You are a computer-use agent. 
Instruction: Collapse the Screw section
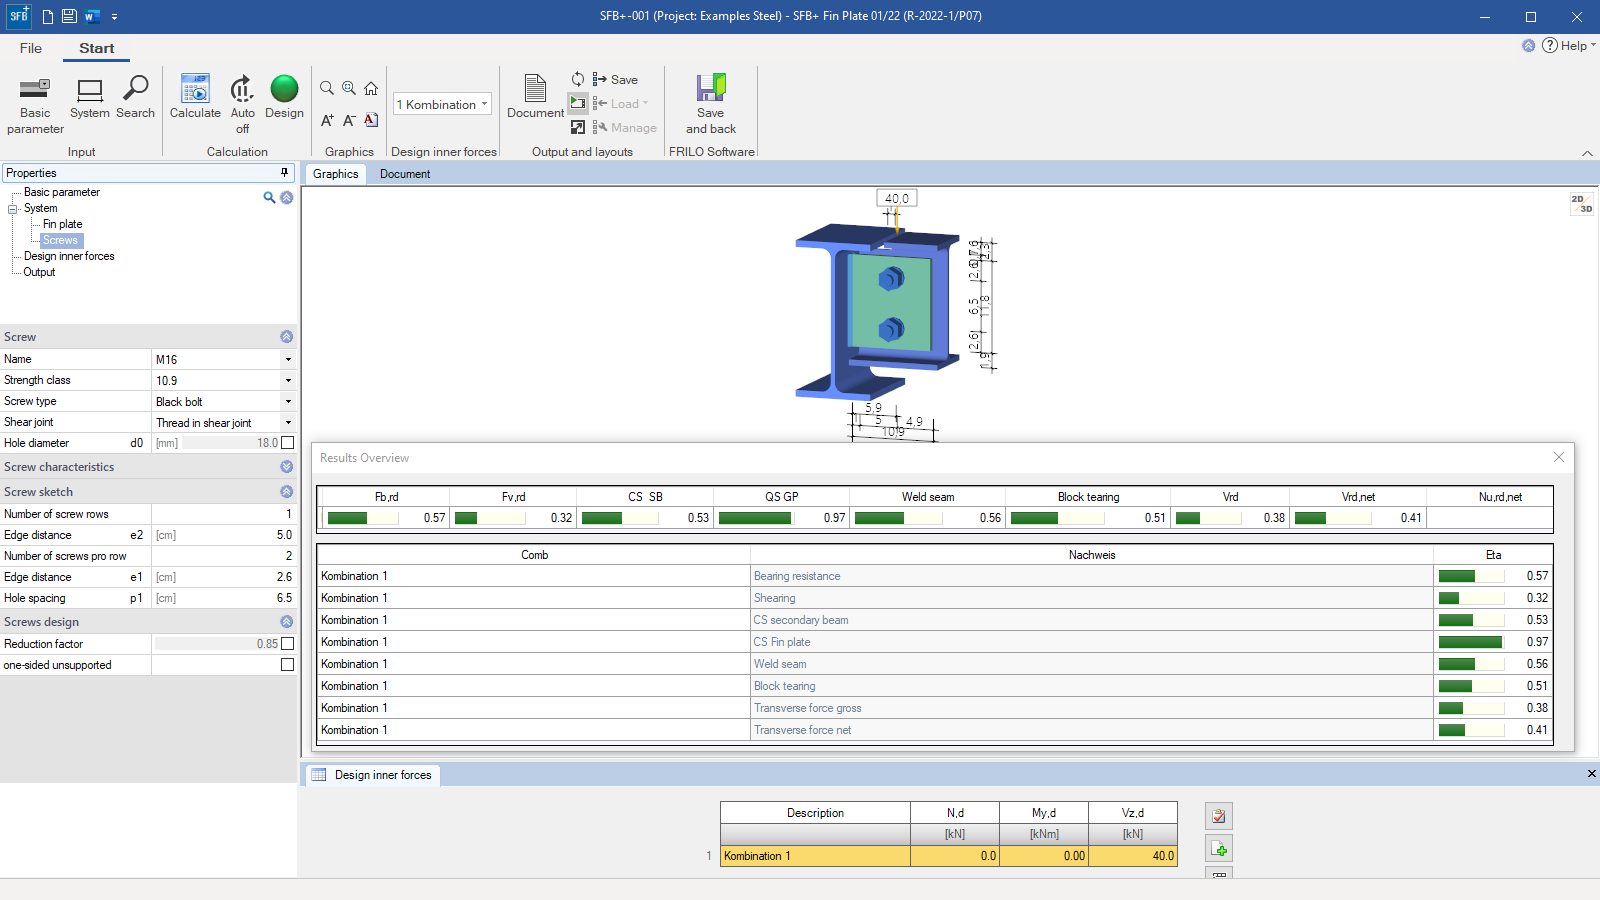287,337
